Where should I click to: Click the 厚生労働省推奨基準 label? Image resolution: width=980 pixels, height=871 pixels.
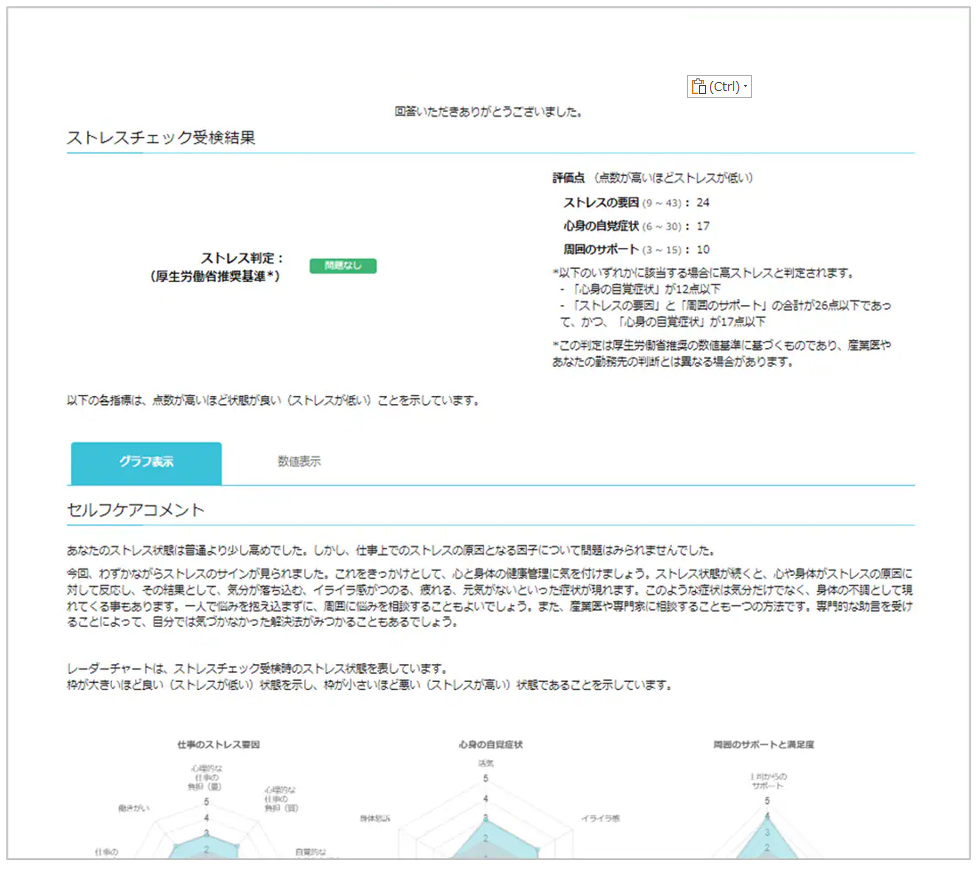(214, 276)
